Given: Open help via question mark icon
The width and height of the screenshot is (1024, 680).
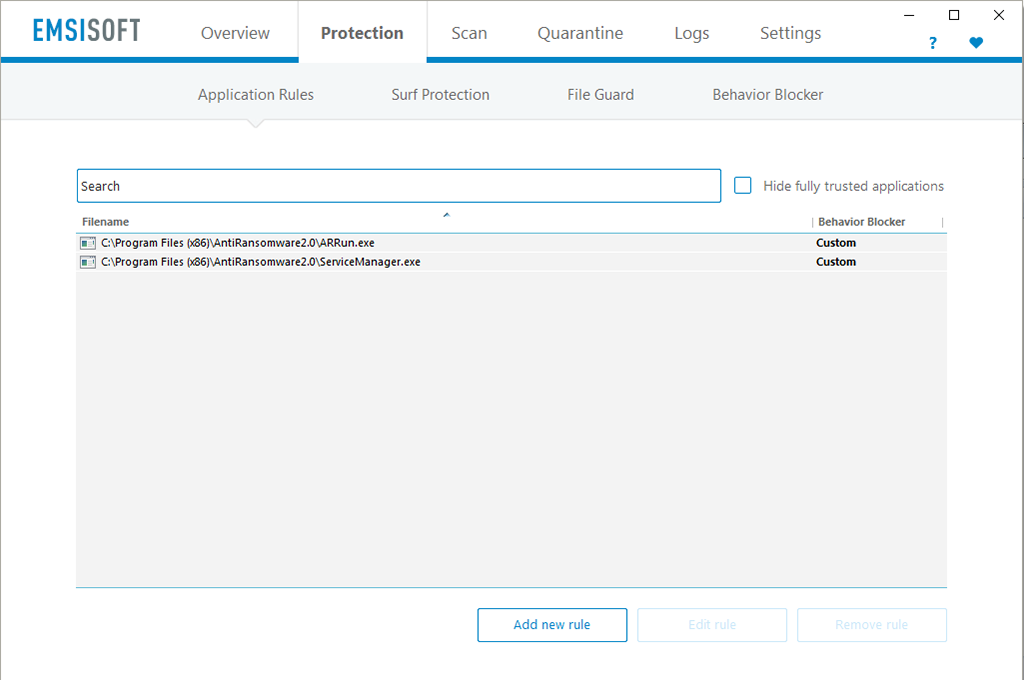Looking at the screenshot, I should point(932,43).
